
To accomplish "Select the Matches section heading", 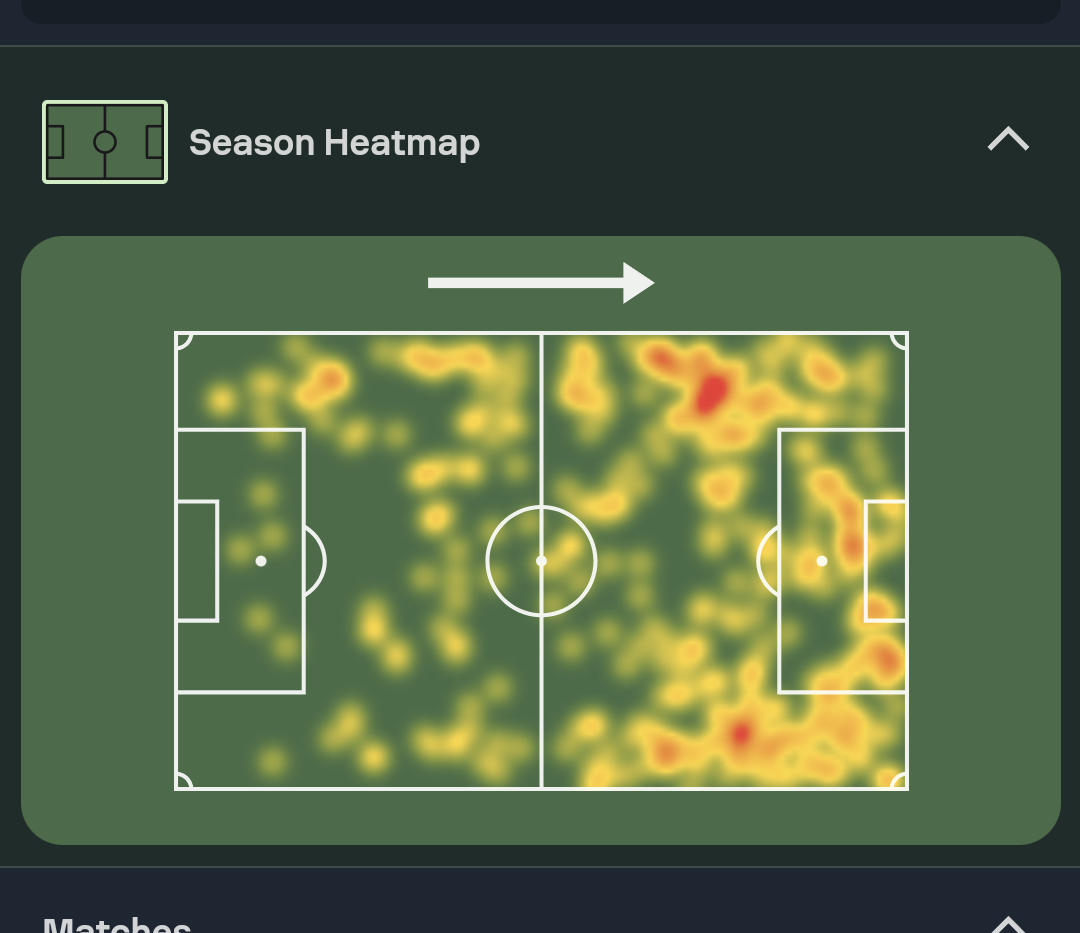I will click(117, 925).
